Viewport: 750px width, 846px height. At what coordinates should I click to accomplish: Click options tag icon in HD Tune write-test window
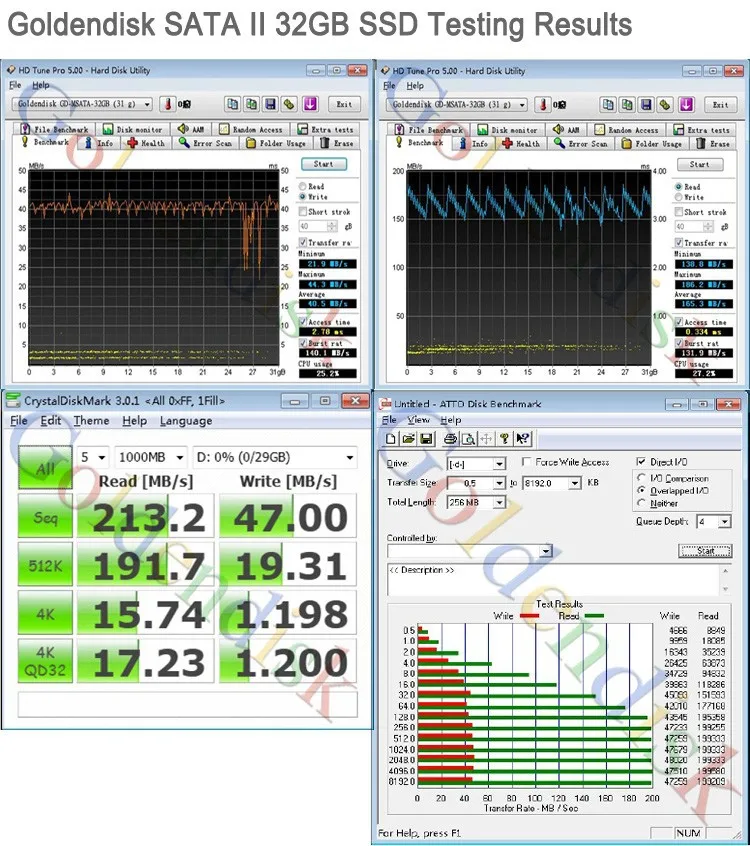pyautogui.click(x=290, y=104)
